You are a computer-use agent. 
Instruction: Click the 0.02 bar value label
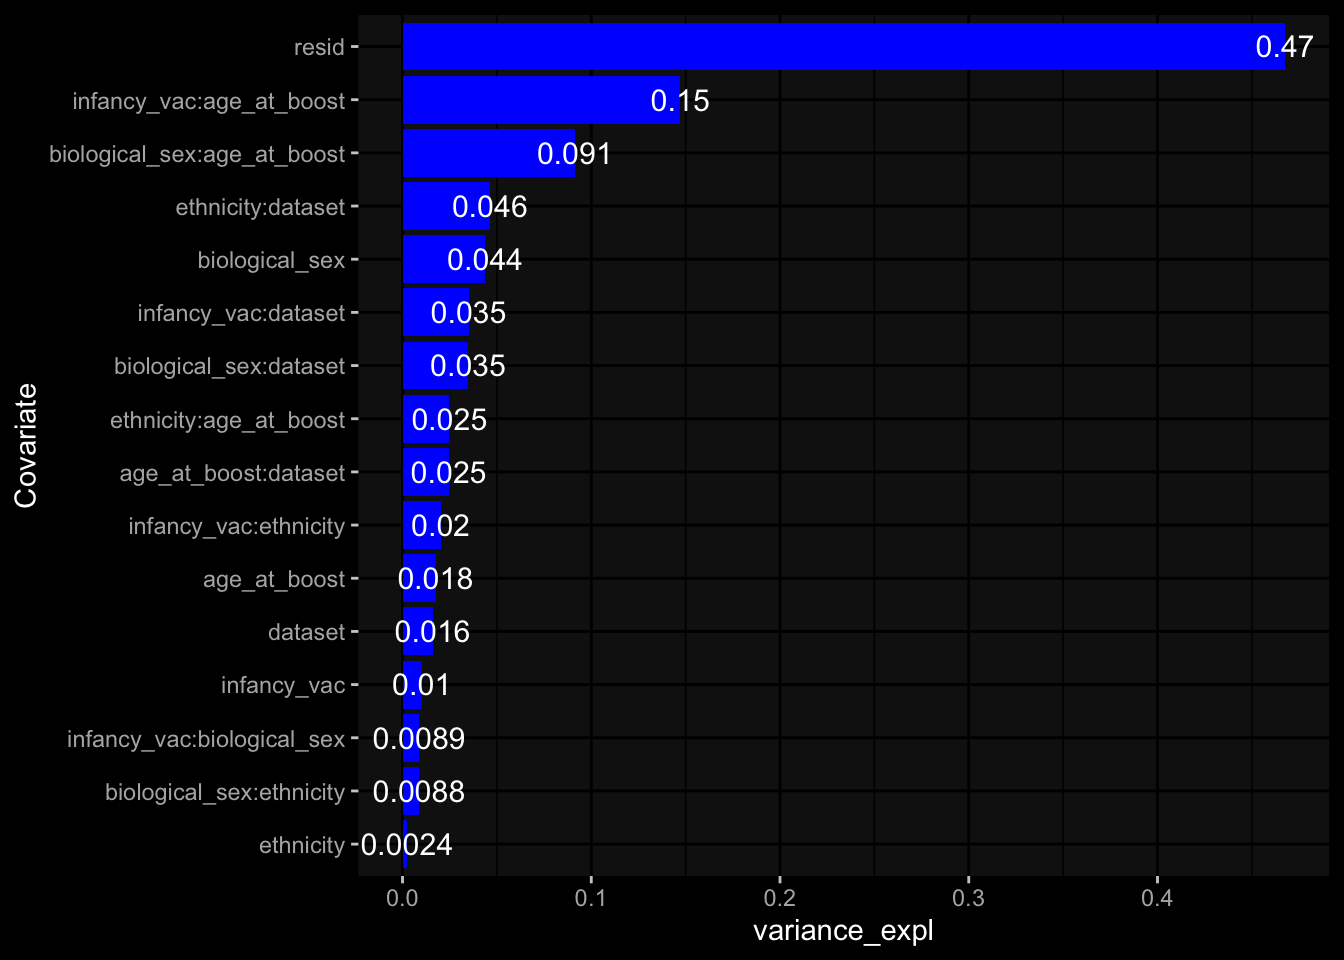[440, 526]
